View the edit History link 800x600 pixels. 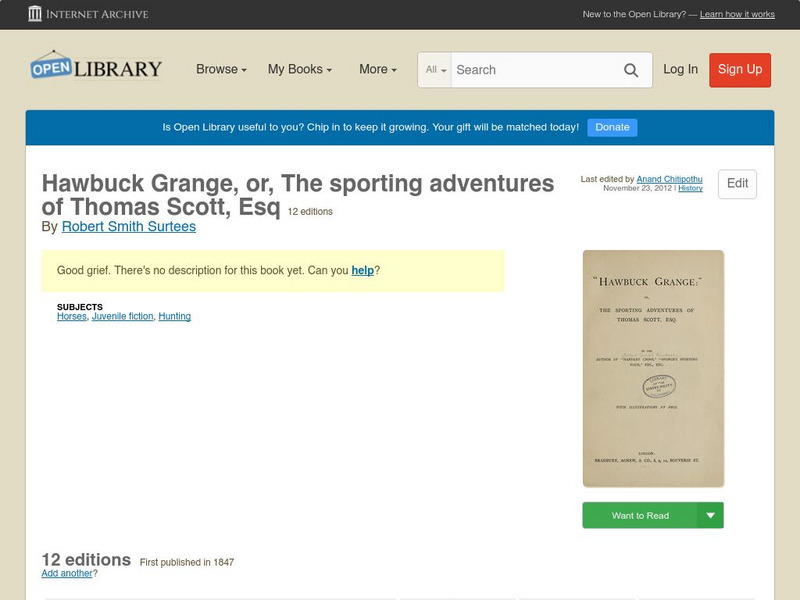pos(690,189)
